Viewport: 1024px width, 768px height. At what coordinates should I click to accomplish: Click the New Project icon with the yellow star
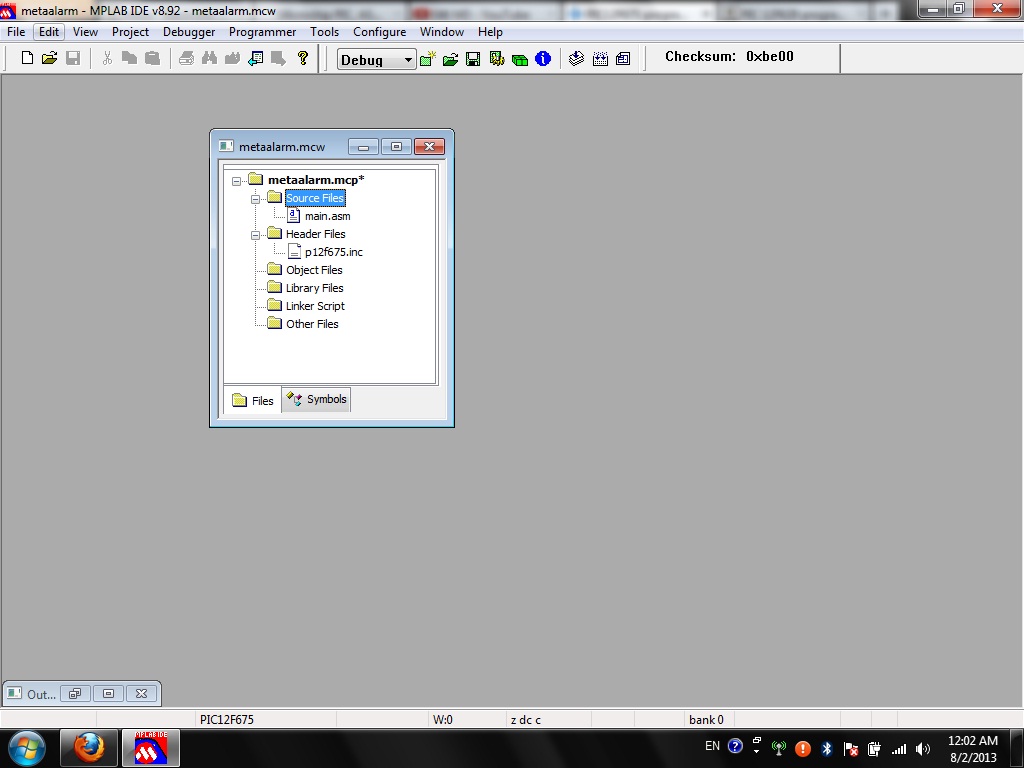pos(428,59)
